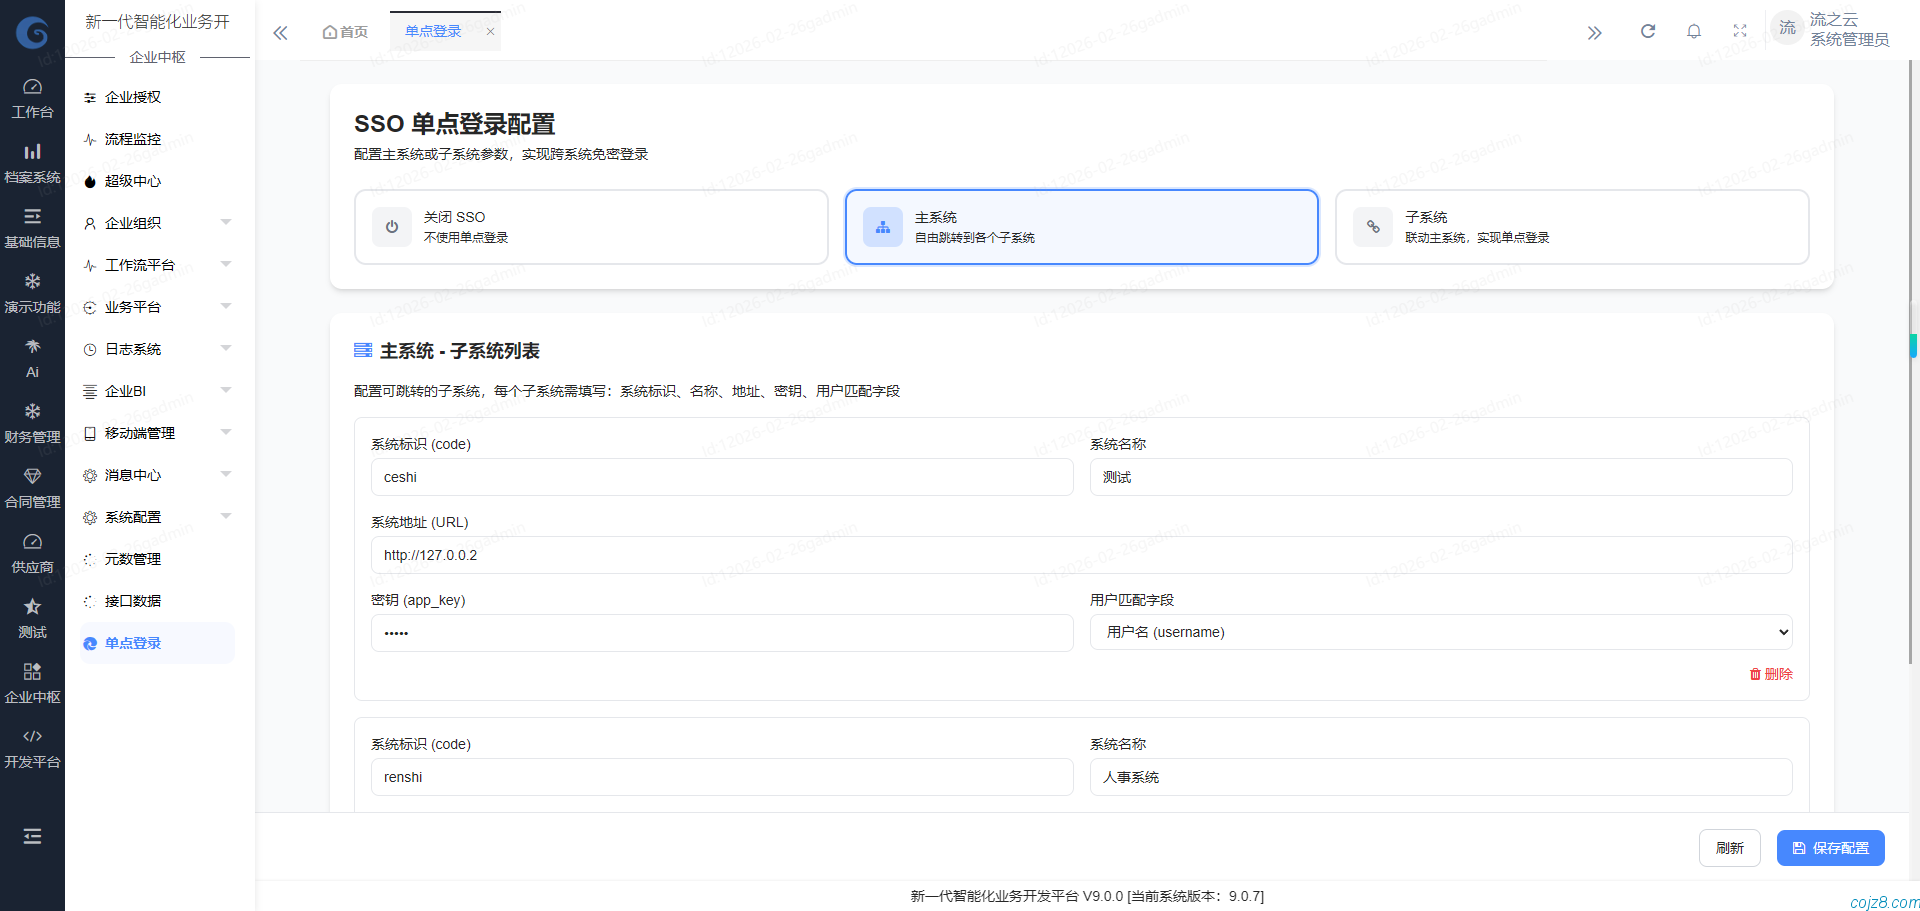Click the 删除 link to remove the subsystem
Screen dimensions: 1920x911
coord(1771,674)
